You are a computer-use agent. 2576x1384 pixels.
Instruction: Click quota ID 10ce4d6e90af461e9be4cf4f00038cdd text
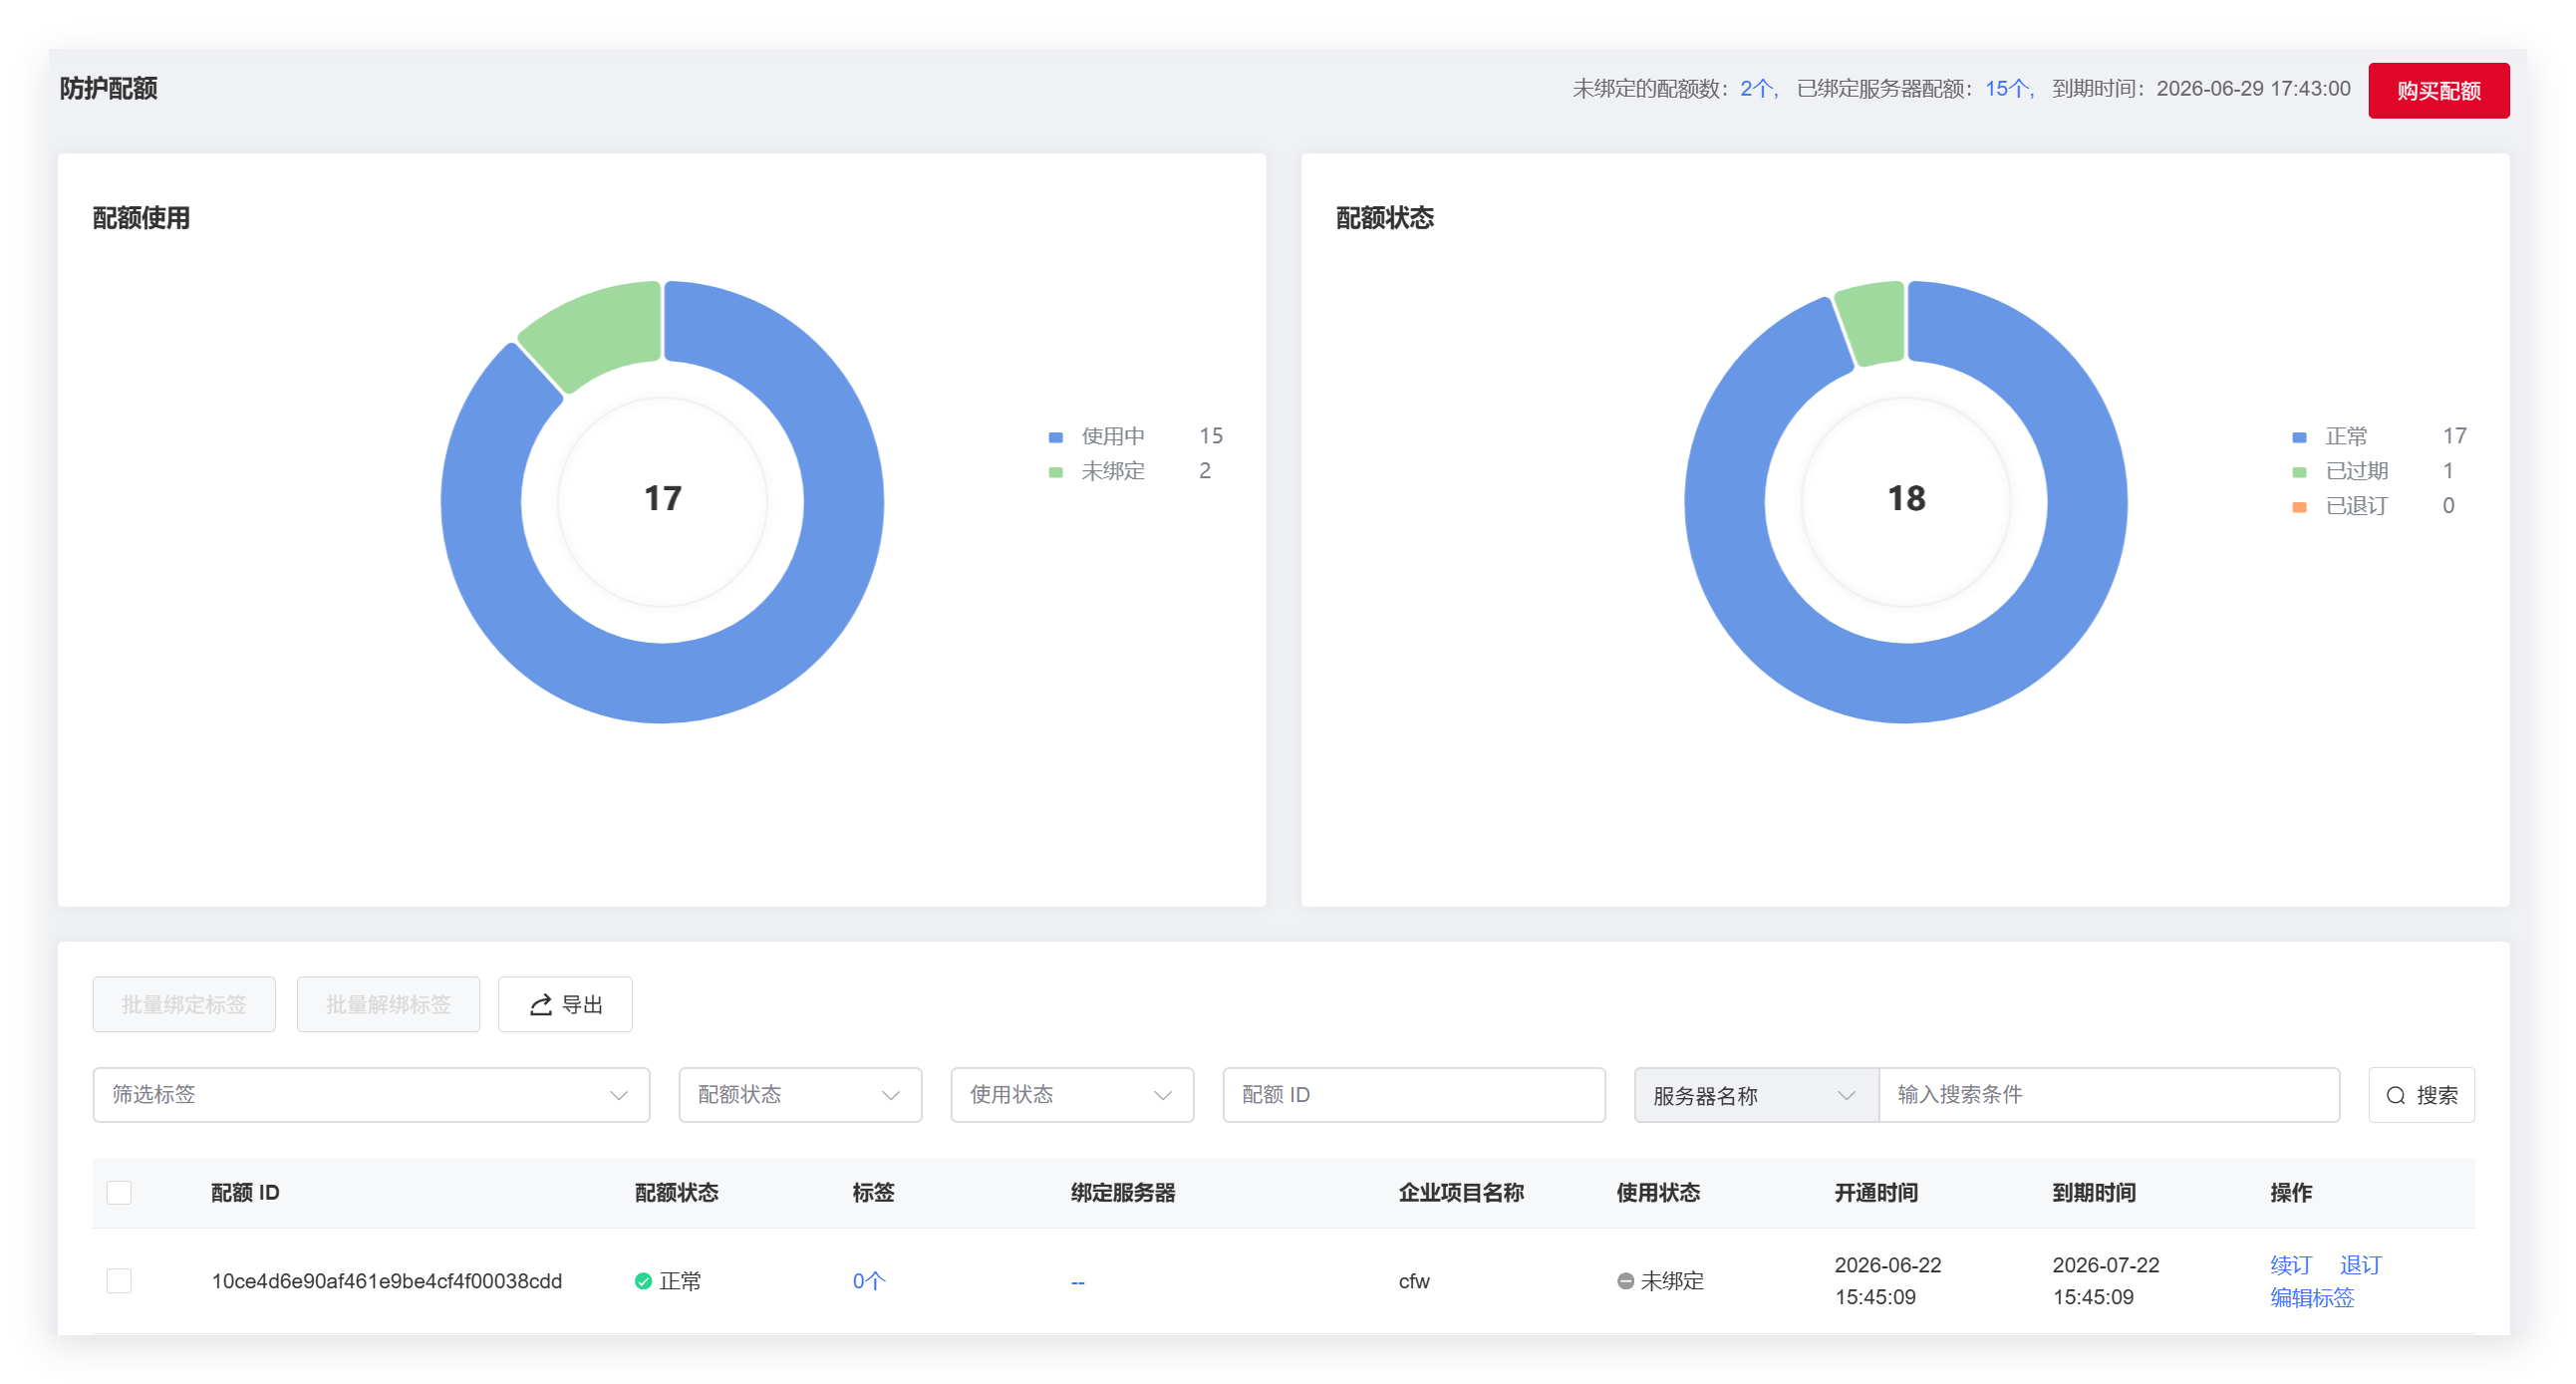(387, 1281)
